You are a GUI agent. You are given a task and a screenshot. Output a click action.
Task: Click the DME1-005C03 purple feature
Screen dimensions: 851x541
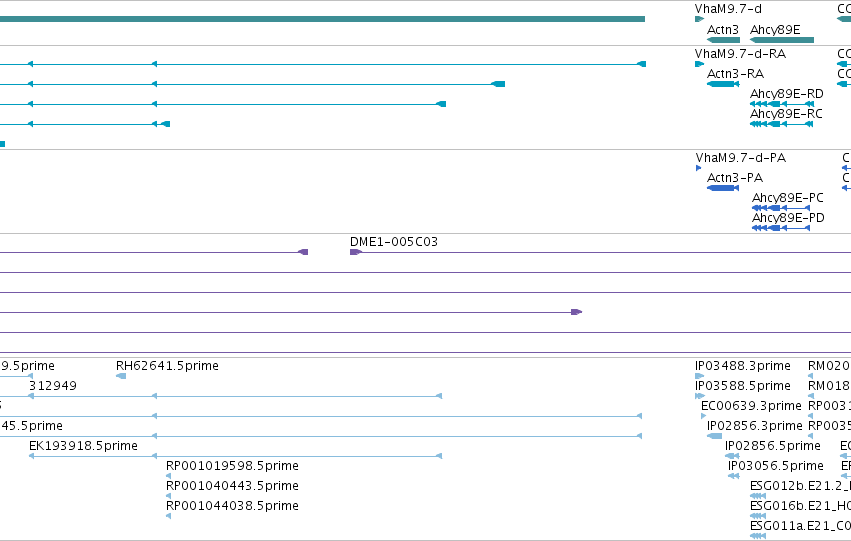click(x=356, y=252)
